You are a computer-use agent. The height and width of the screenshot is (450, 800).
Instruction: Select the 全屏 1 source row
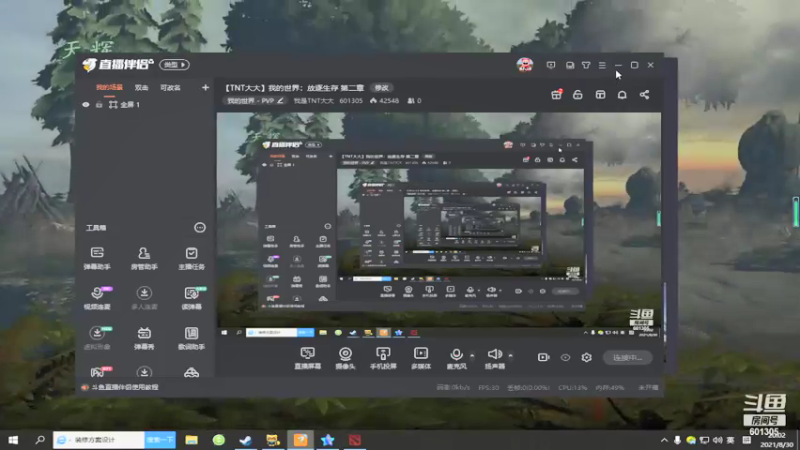pyautogui.click(x=145, y=105)
